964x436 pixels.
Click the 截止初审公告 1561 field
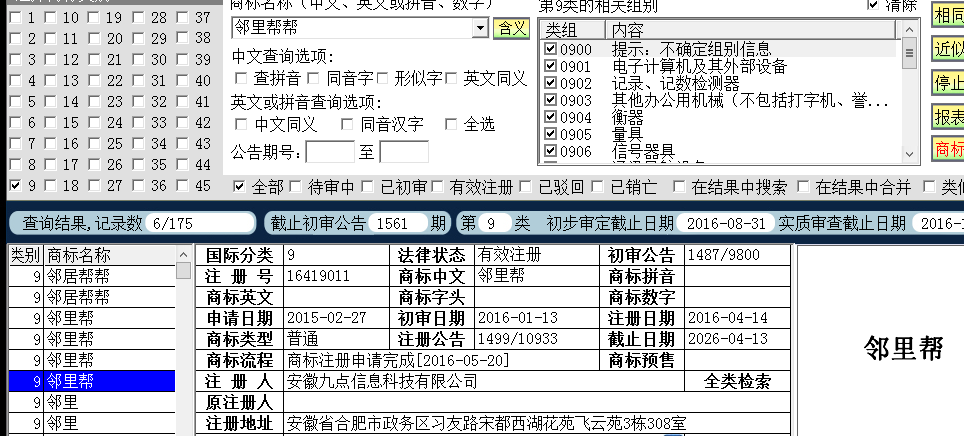pos(397,224)
